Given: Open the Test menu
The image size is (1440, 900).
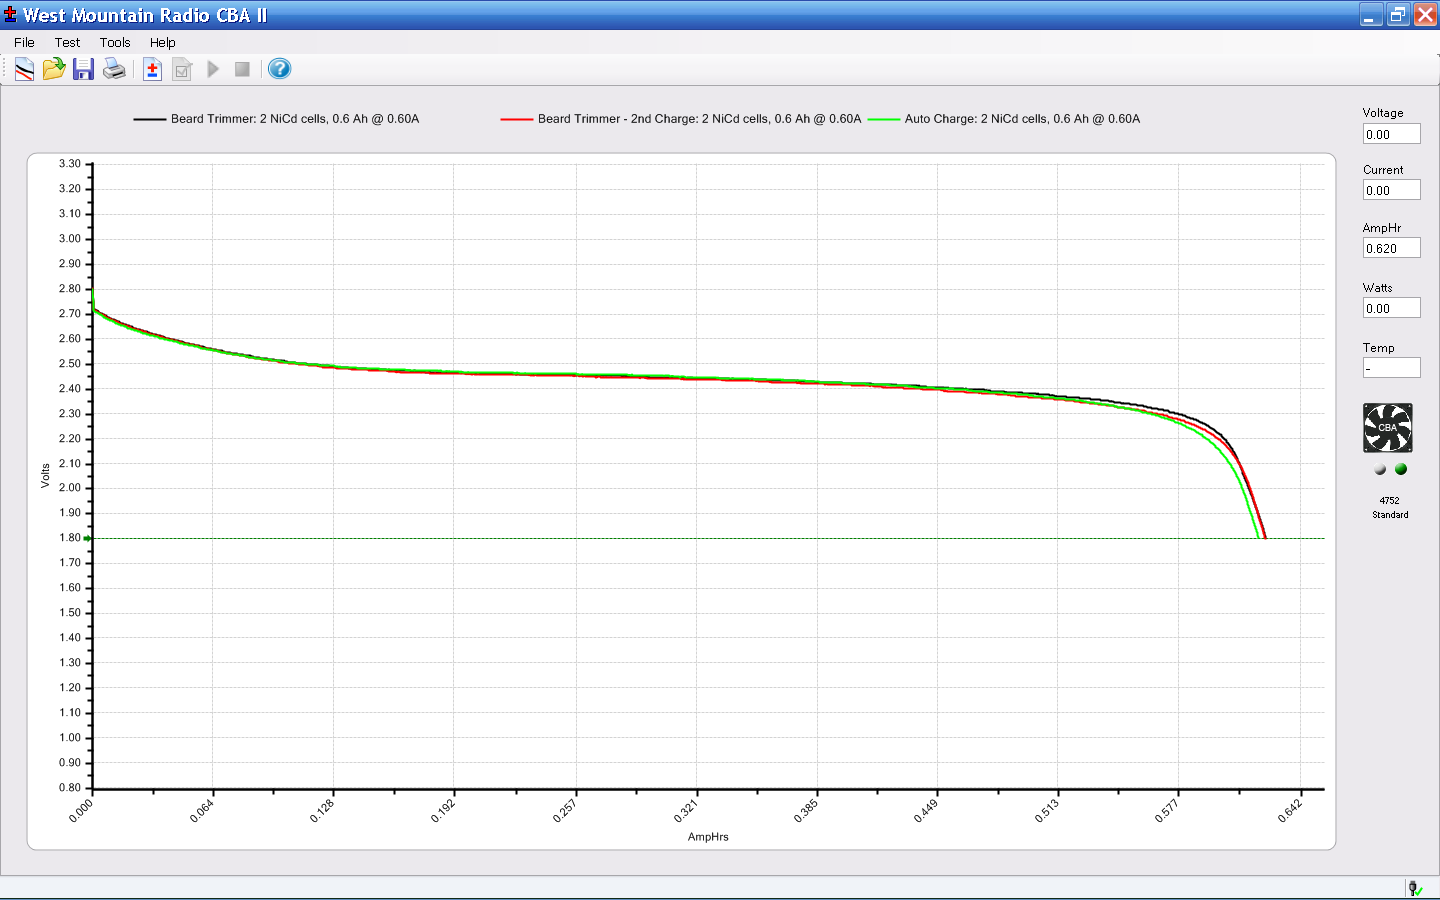Looking at the screenshot, I should coord(67,42).
